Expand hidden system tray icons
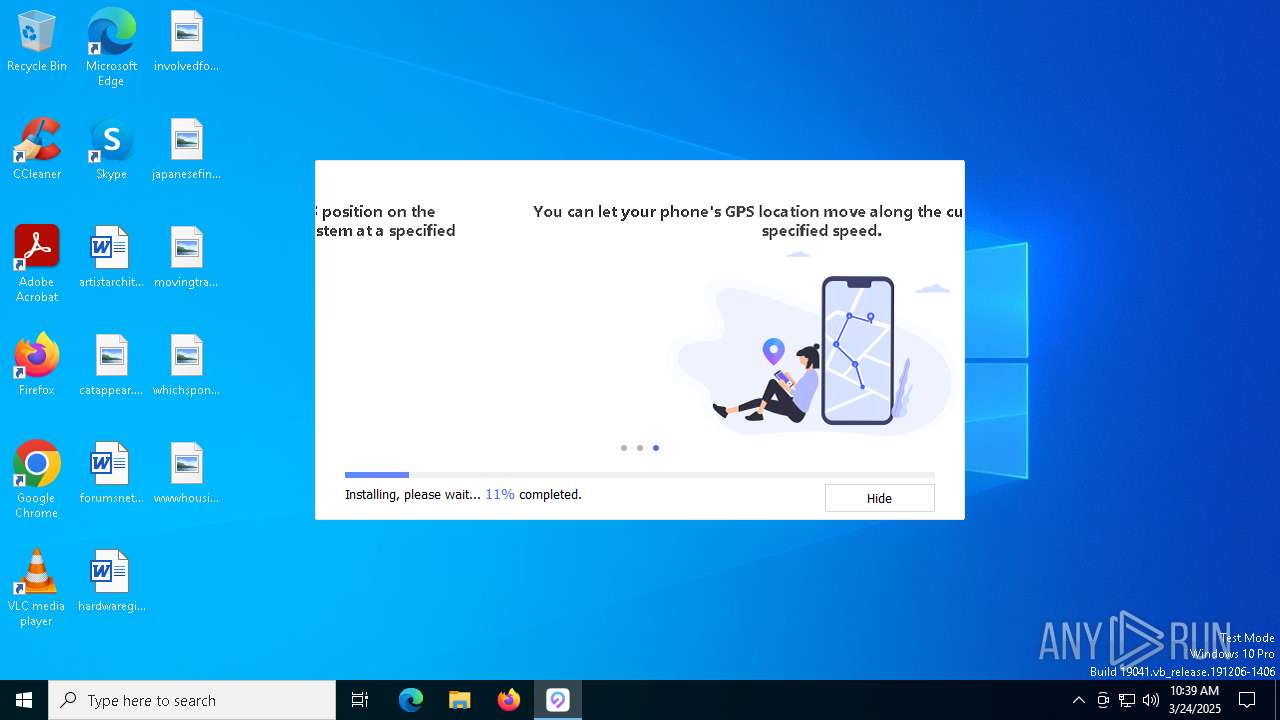 [x=1078, y=700]
